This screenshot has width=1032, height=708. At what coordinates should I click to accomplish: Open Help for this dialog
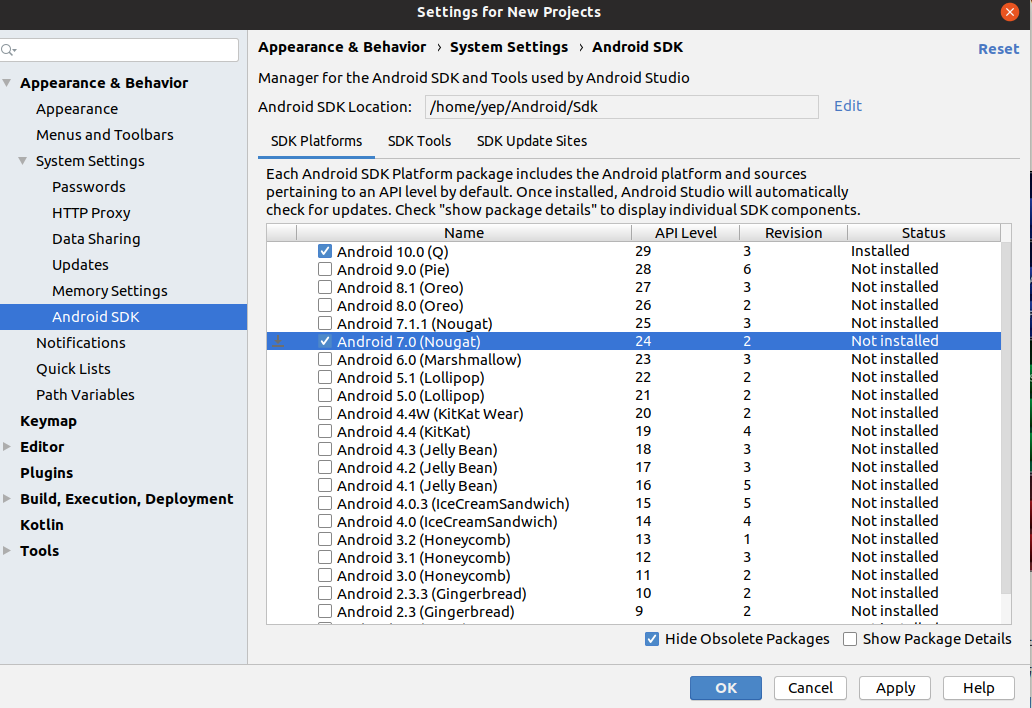click(979, 688)
